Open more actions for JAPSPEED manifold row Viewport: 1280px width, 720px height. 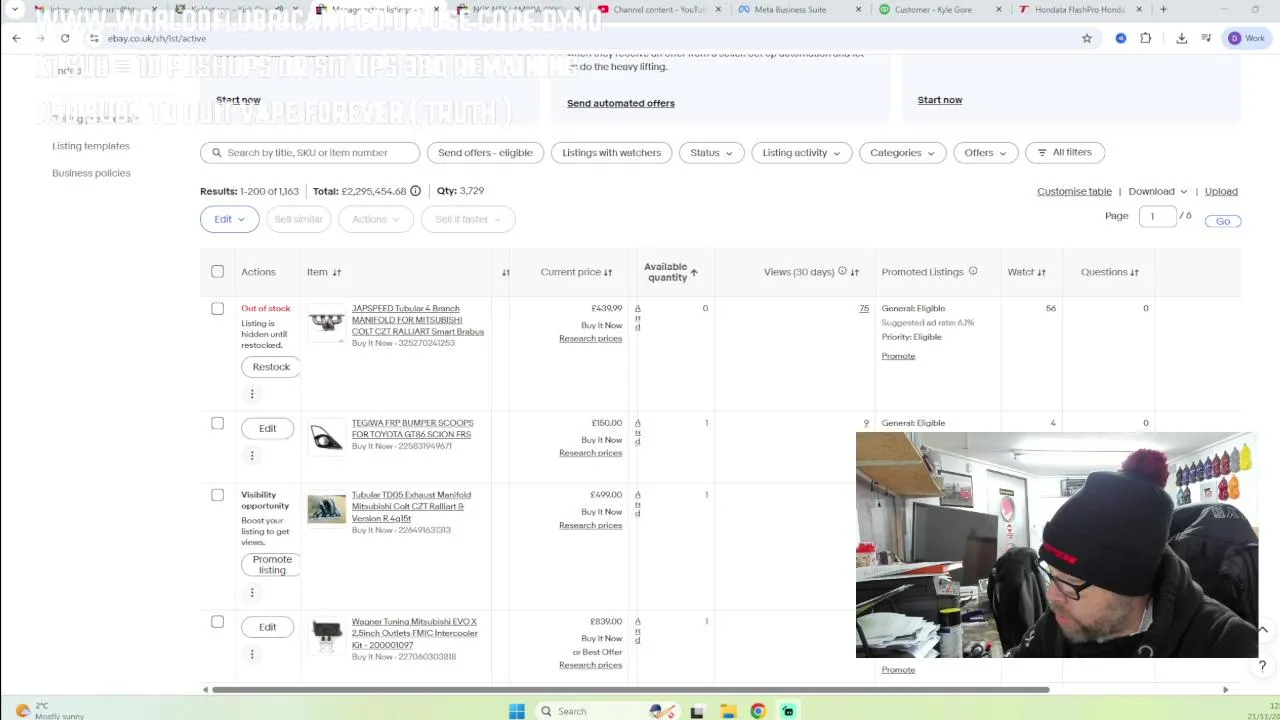252,394
